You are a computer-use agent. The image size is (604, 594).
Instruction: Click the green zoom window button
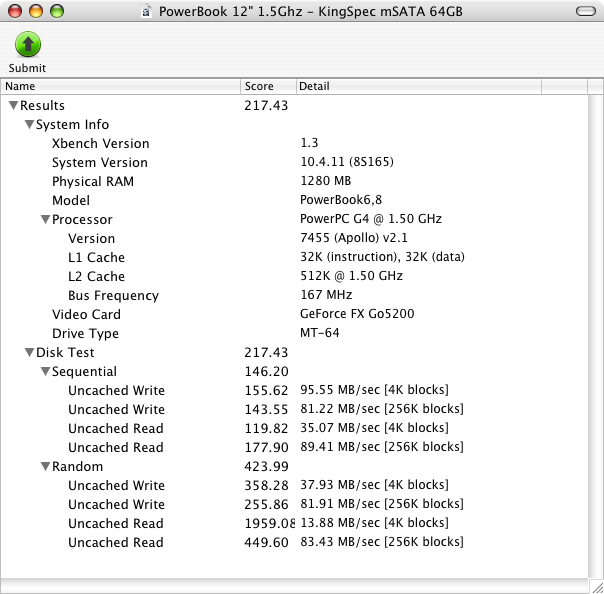pyautogui.click(x=57, y=11)
